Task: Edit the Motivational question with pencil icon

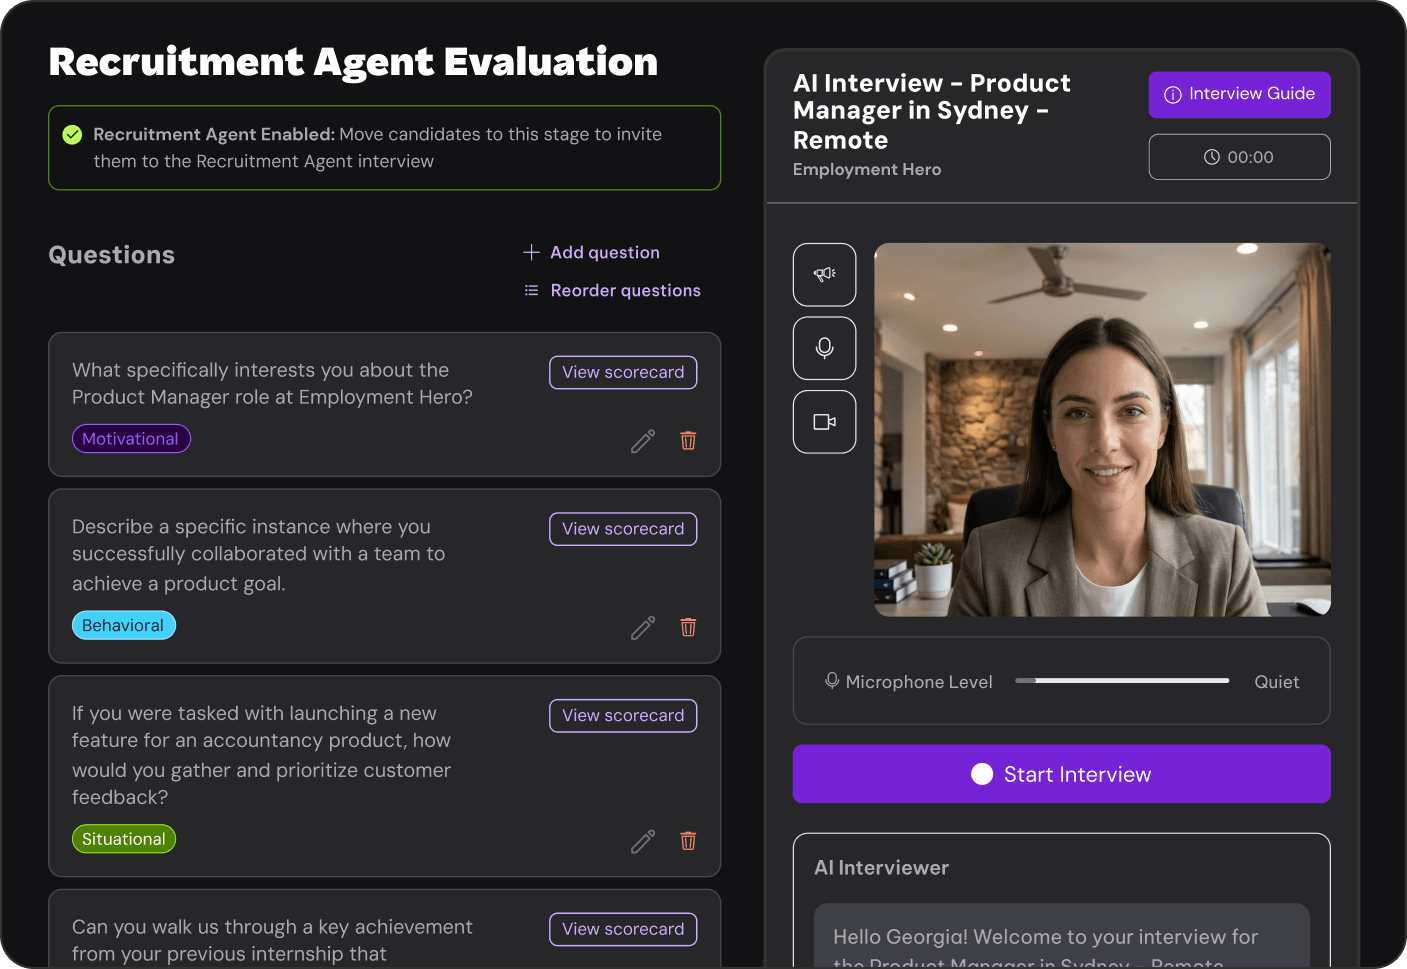Action: point(643,441)
